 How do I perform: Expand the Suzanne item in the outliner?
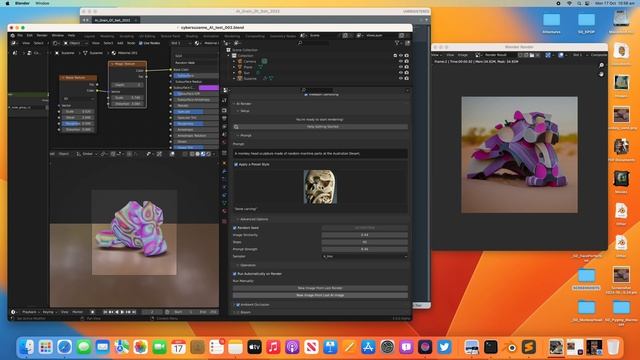pos(234,78)
